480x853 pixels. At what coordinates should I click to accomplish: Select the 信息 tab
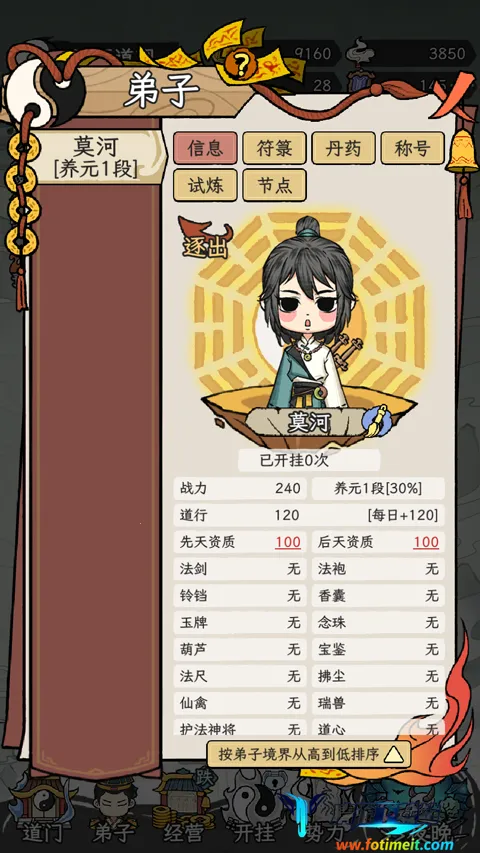(205, 148)
